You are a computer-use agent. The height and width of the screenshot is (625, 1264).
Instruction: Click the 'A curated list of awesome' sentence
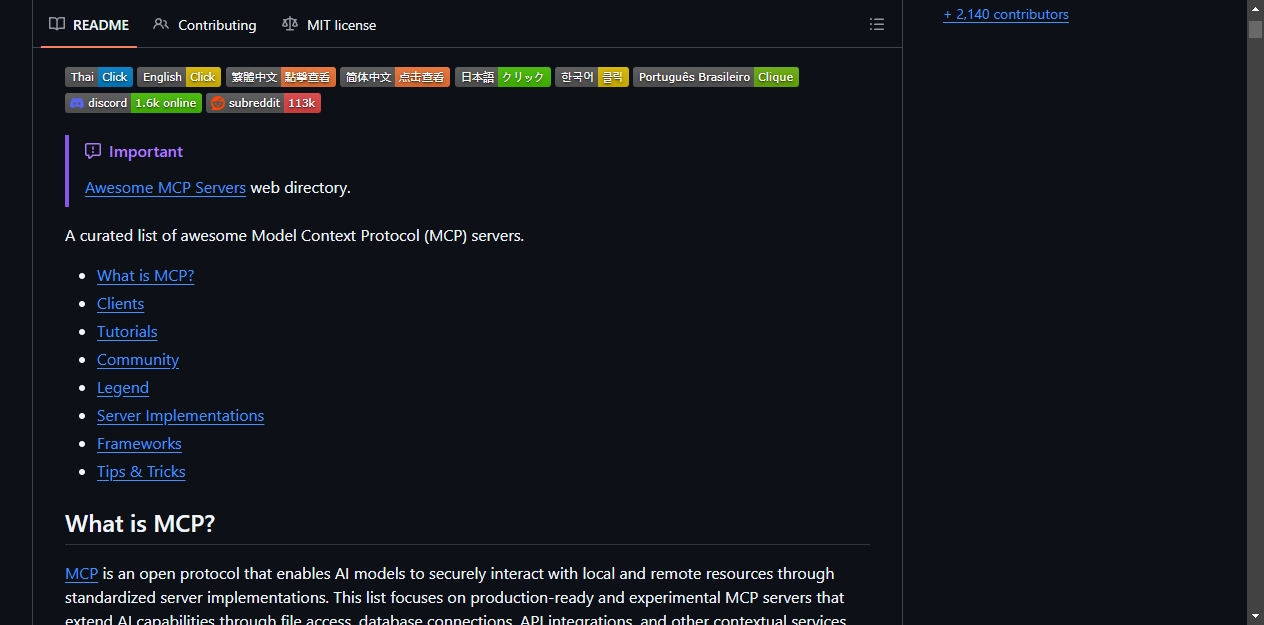click(294, 235)
